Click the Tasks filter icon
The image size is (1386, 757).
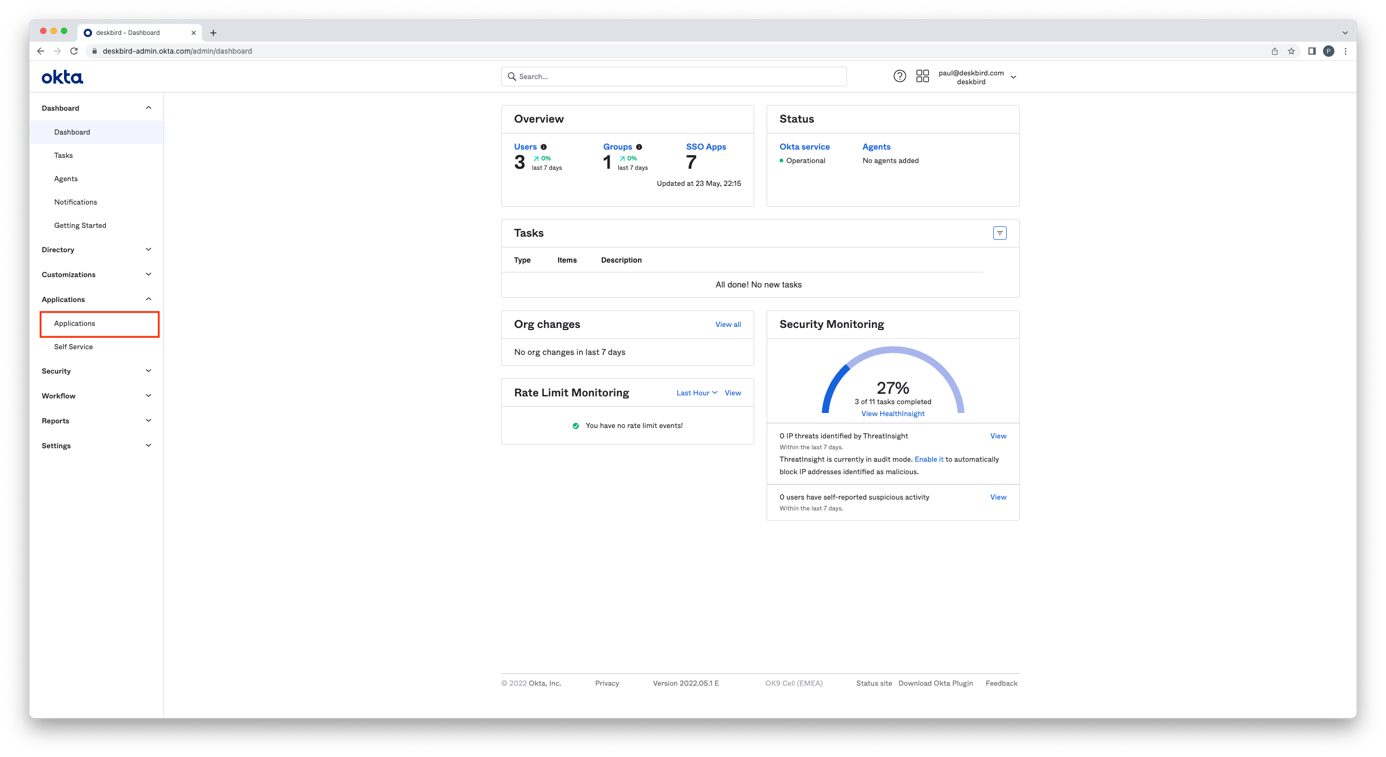(999, 233)
